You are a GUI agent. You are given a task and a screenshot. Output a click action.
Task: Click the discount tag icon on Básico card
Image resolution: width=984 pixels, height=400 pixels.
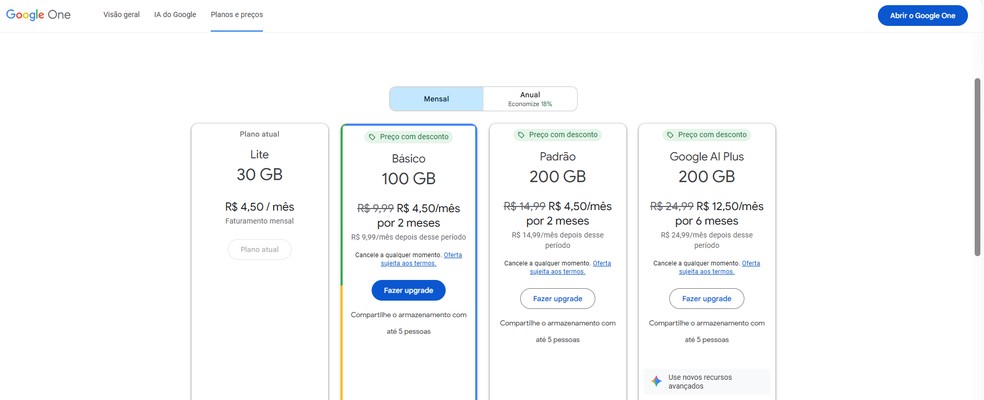372,136
